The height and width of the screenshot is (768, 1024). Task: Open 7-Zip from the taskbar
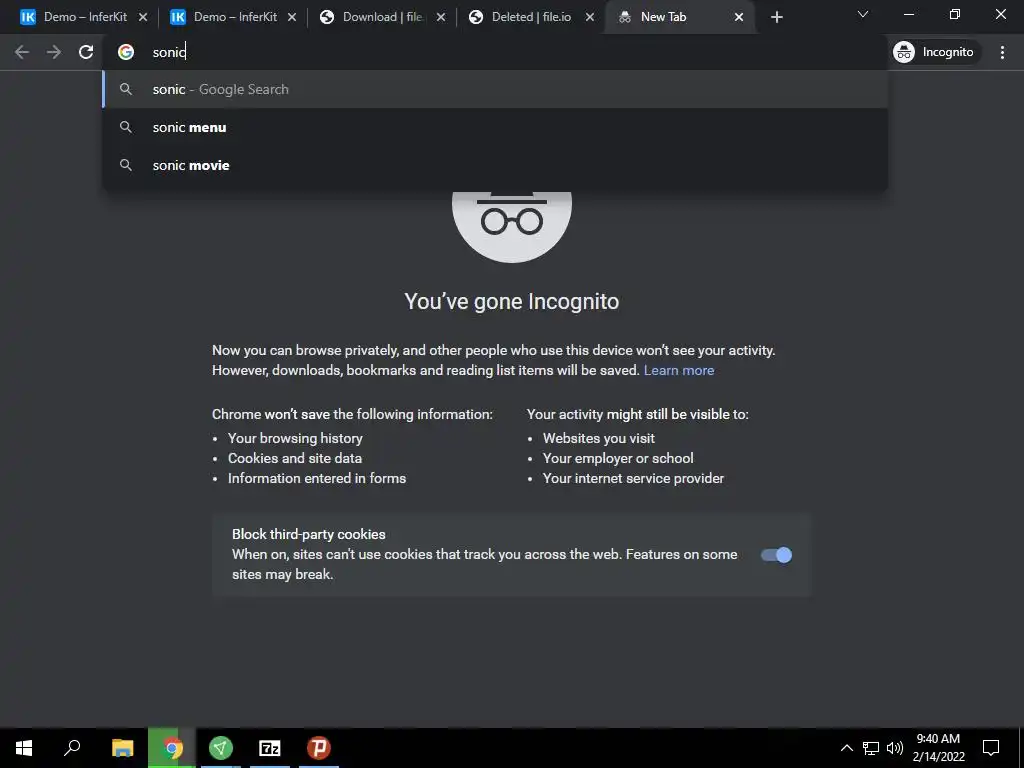270,748
